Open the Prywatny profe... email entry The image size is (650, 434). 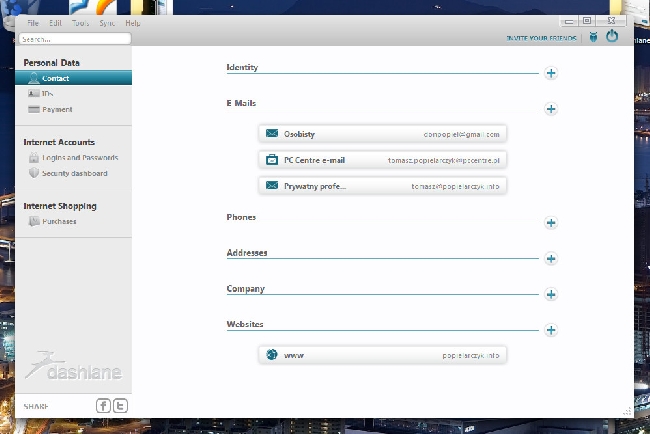pos(382,185)
